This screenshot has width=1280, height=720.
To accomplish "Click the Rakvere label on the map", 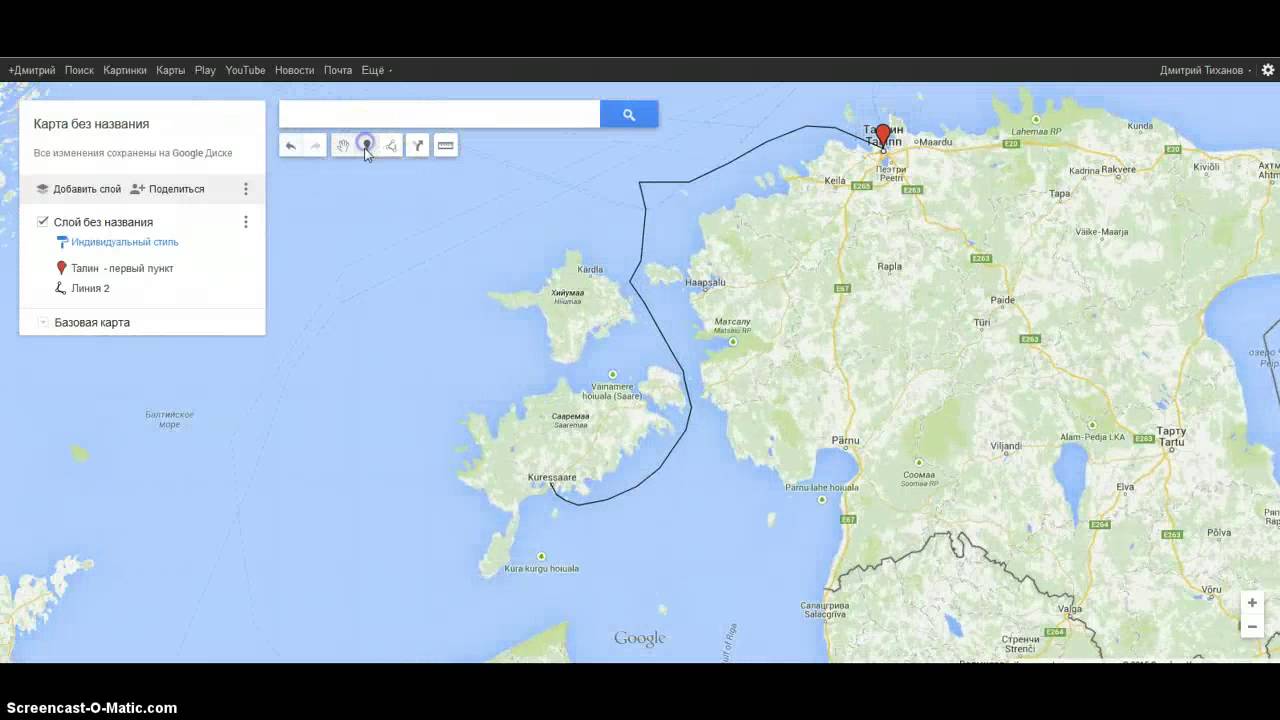I will [x=1117, y=170].
